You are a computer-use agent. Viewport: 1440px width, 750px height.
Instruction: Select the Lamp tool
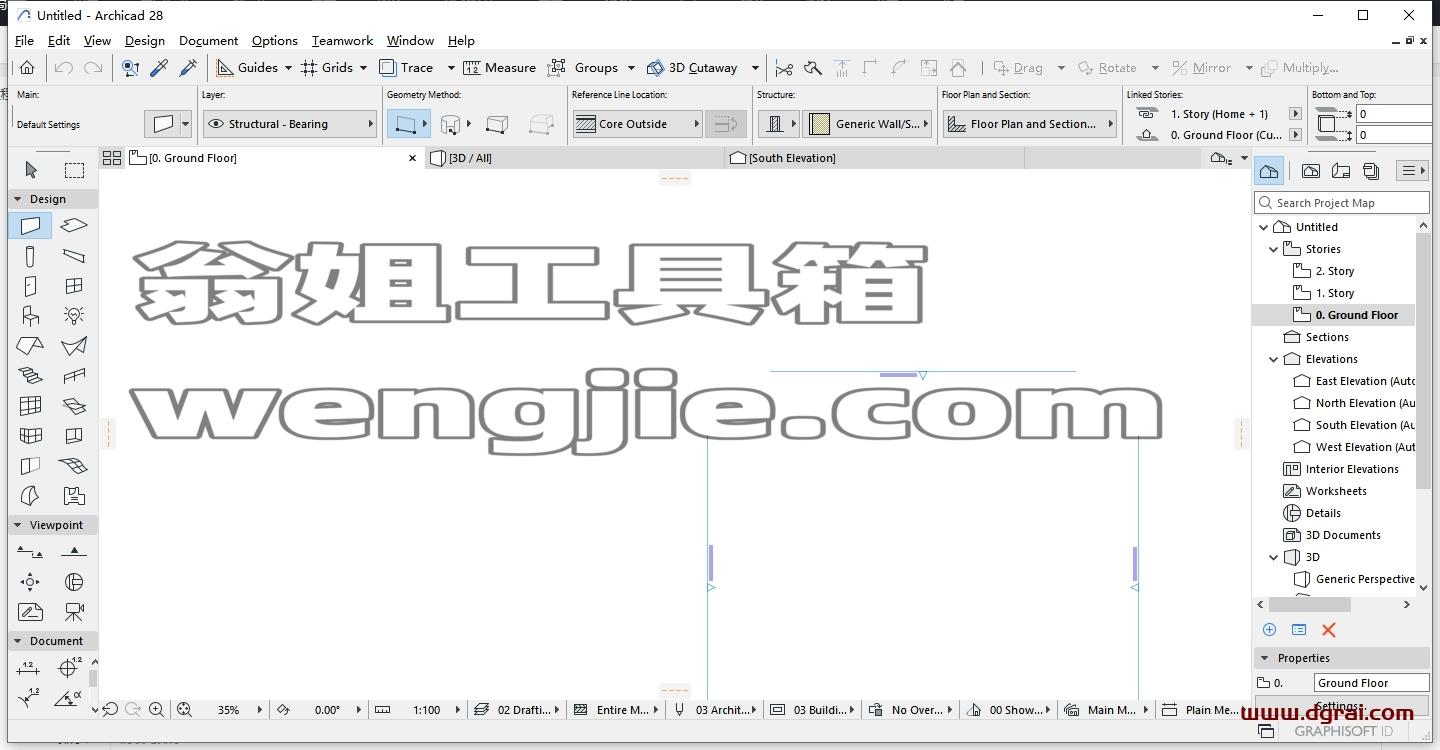coord(74,316)
